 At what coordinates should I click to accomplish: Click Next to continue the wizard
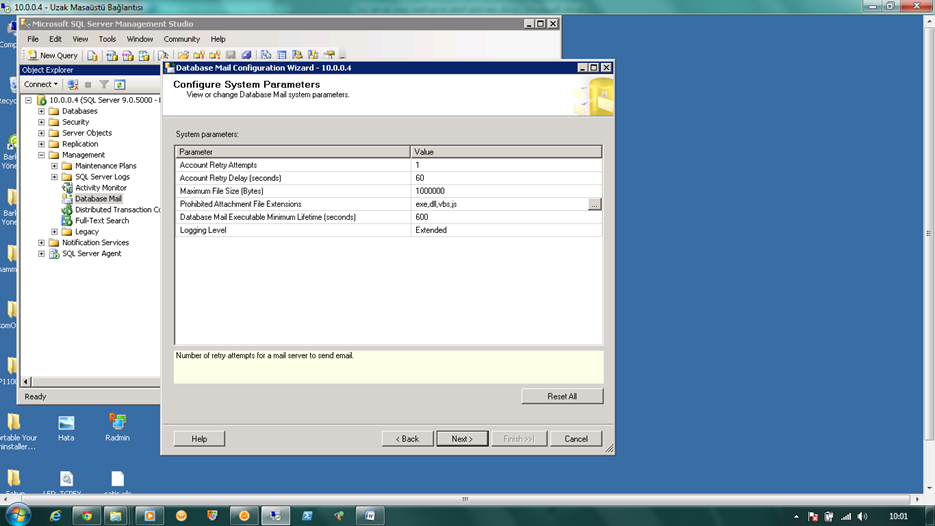coord(462,439)
